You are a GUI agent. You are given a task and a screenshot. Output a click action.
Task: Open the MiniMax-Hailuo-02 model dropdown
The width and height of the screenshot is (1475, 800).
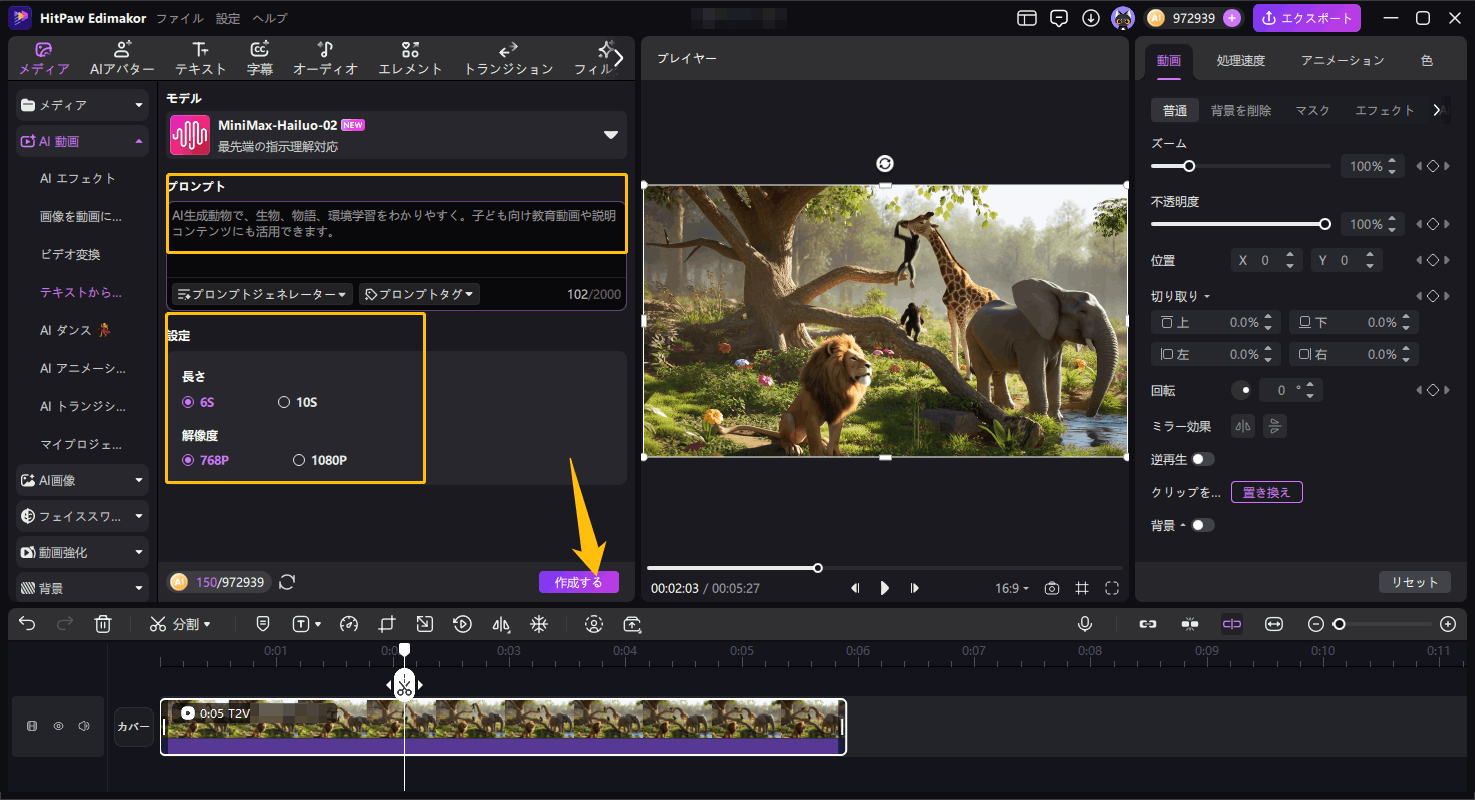[x=610, y=135]
